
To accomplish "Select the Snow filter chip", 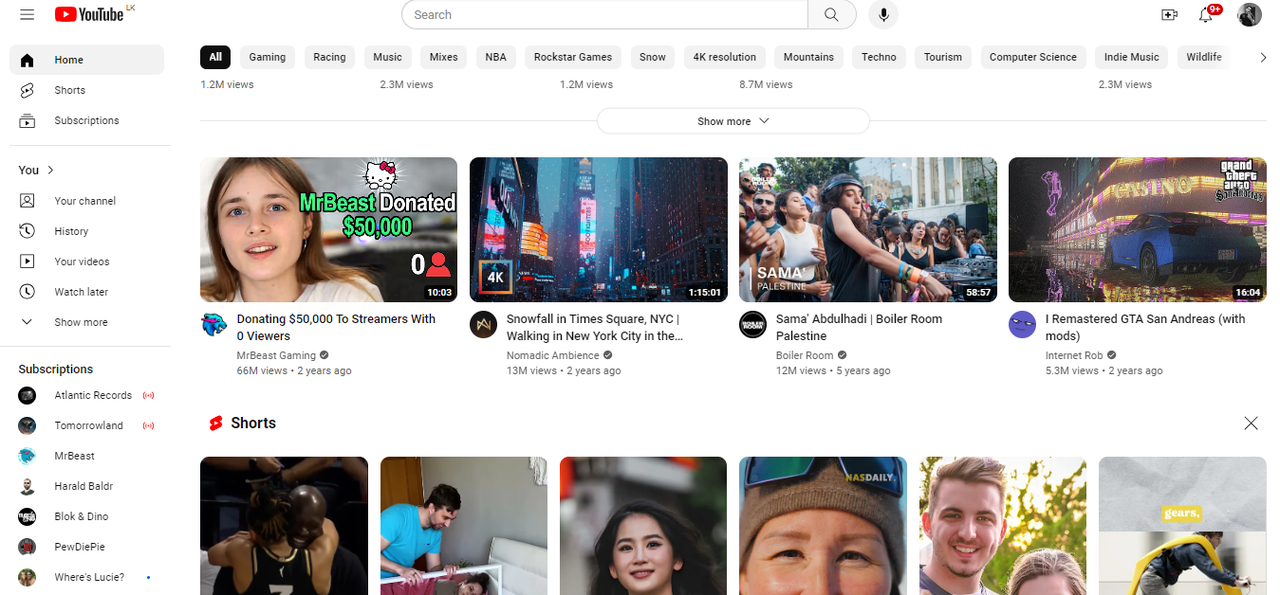I will coord(653,57).
